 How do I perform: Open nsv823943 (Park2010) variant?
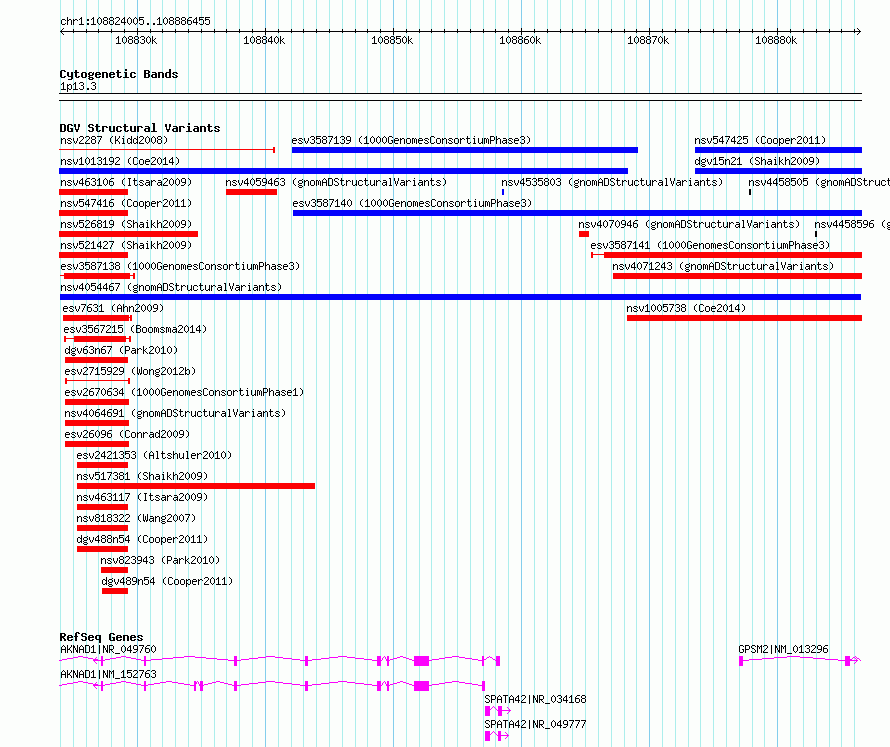[x=160, y=560]
